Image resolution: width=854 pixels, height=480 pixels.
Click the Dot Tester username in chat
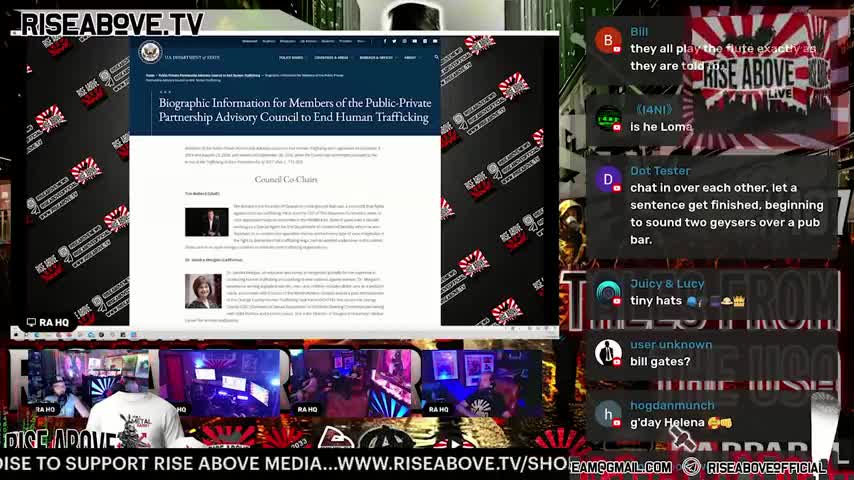pos(660,171)
